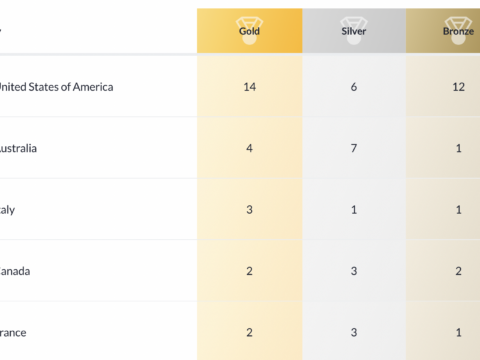Click Italy silver count 1
Viewport: 480px width, 360px height.
[354, 210]
